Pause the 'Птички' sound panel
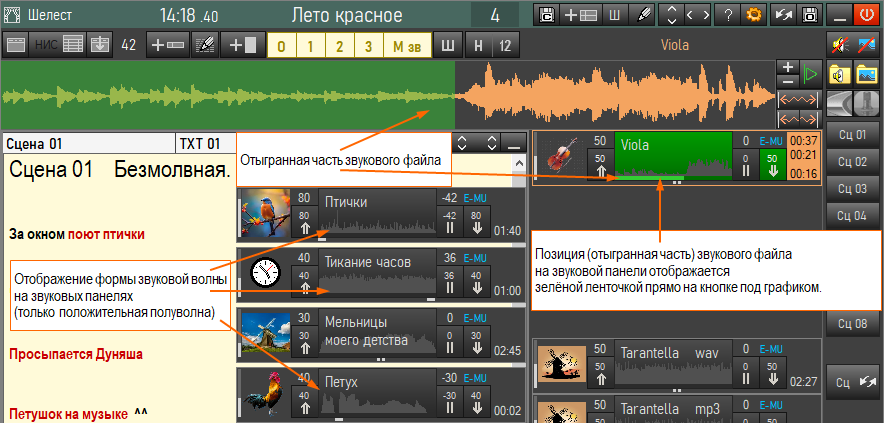Screen dimensions: 884x423 point(449,222)
